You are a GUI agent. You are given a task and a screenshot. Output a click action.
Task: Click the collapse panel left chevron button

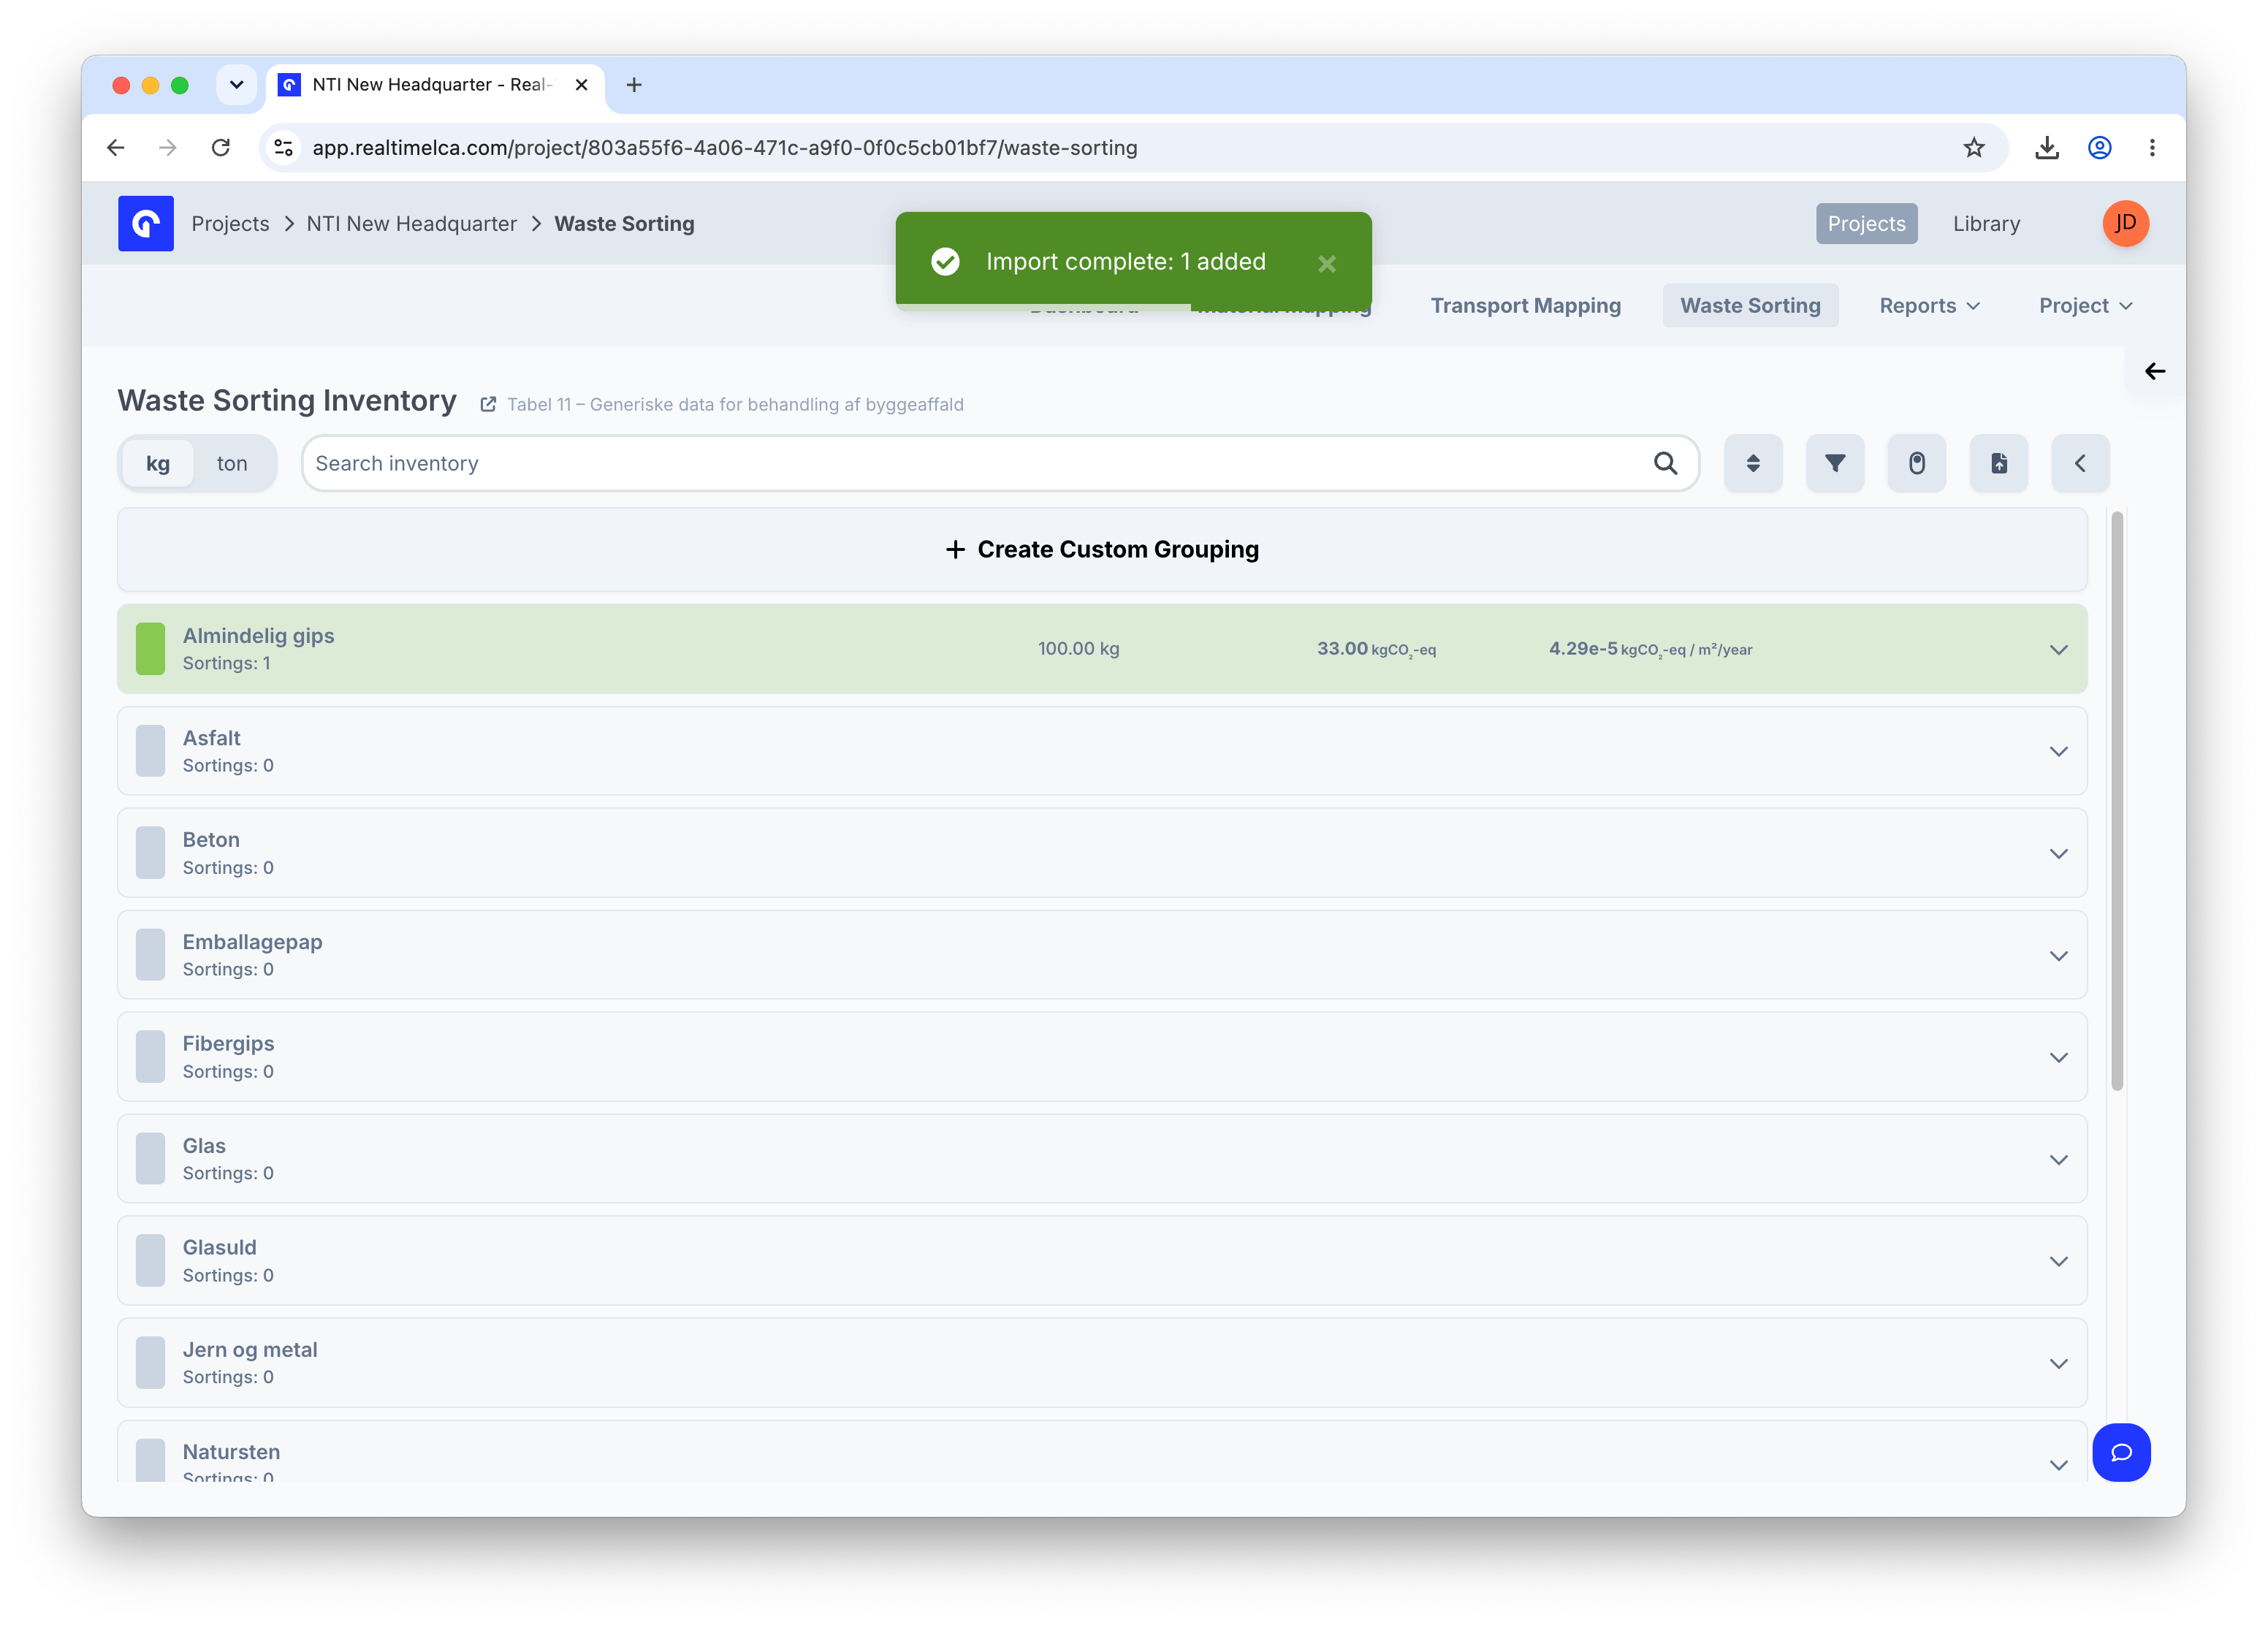(x=2081, y=463)
